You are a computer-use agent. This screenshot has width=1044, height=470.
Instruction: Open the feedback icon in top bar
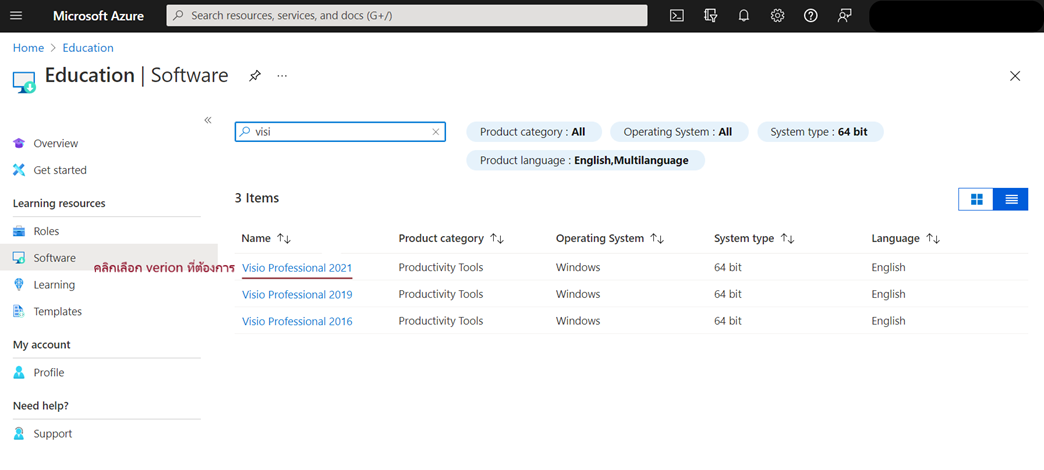coord(845,16)
